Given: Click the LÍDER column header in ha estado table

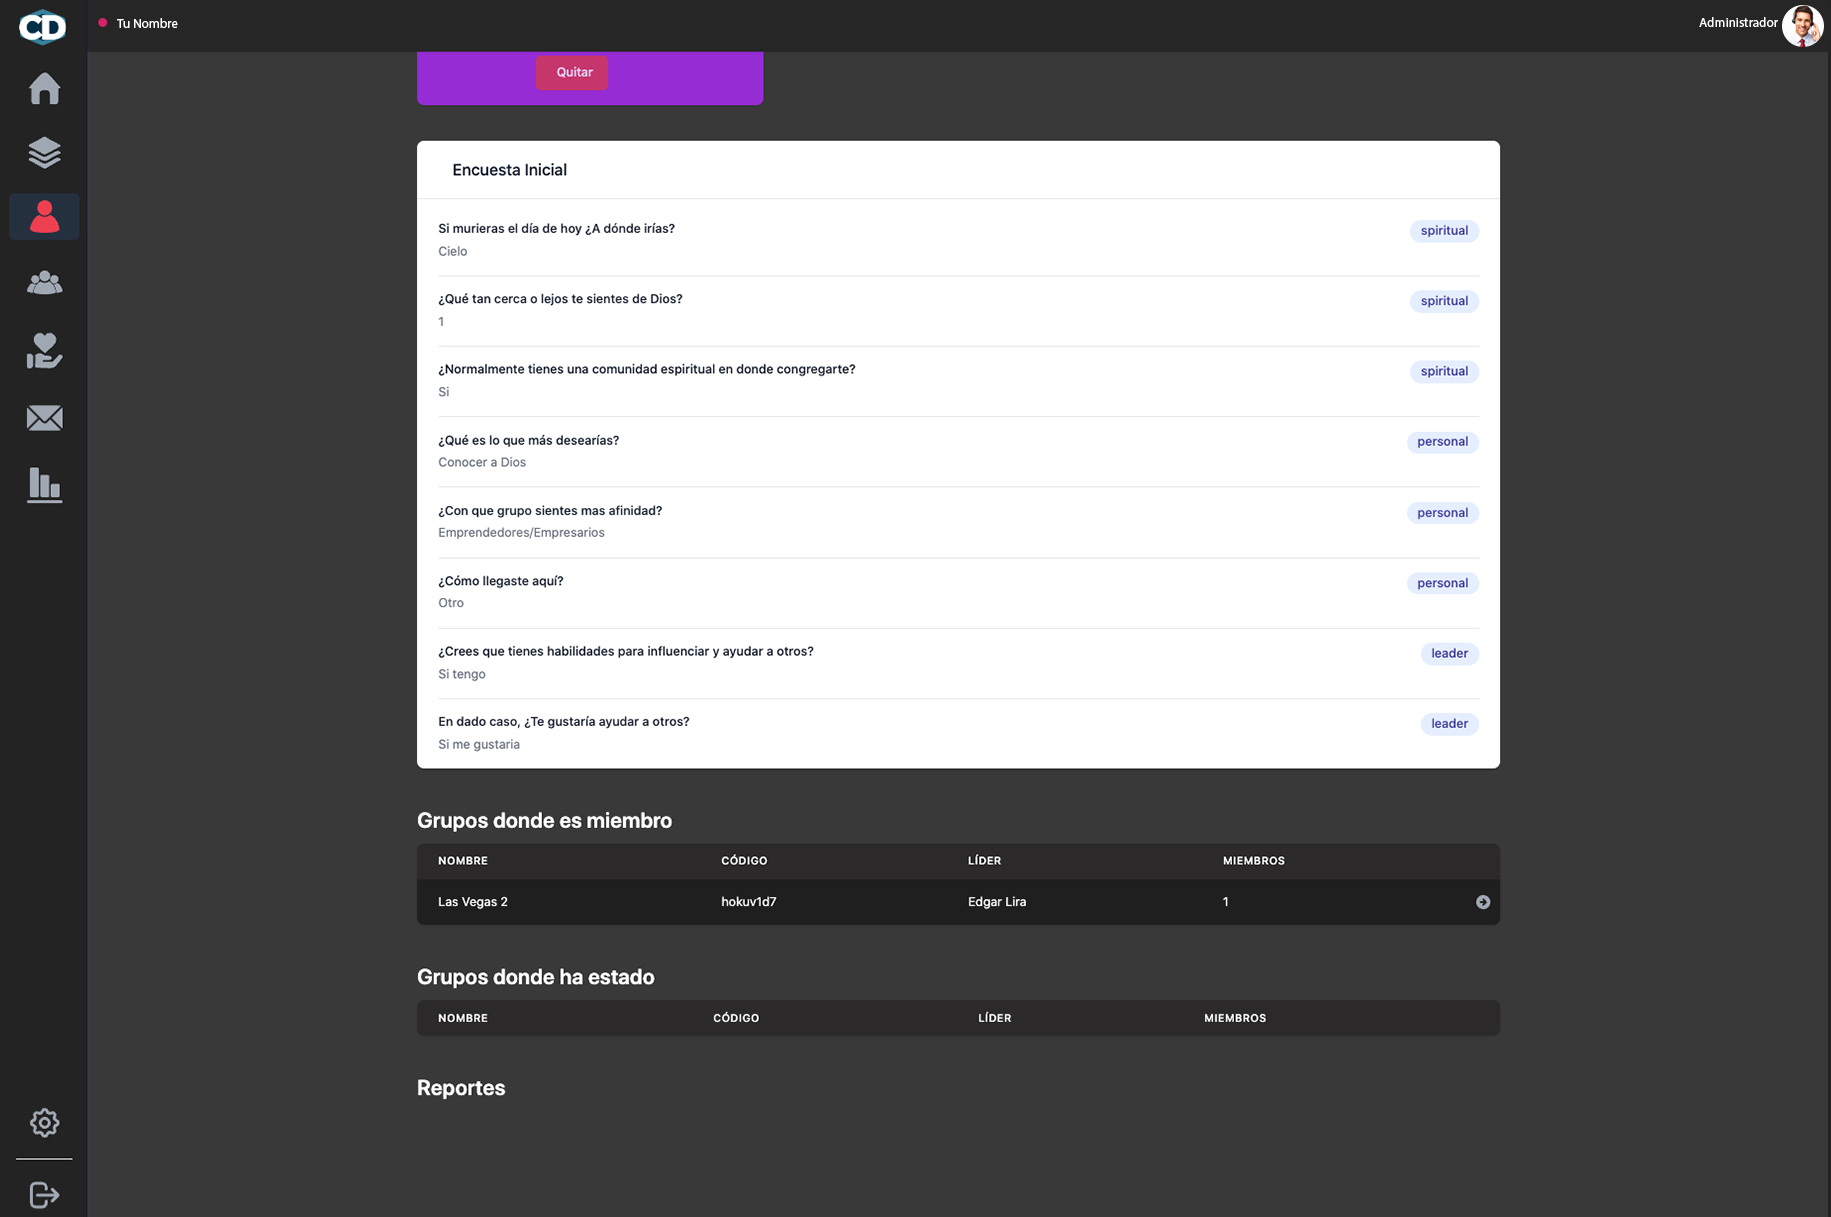Looking at the screenshot, I should [994, 1018].
